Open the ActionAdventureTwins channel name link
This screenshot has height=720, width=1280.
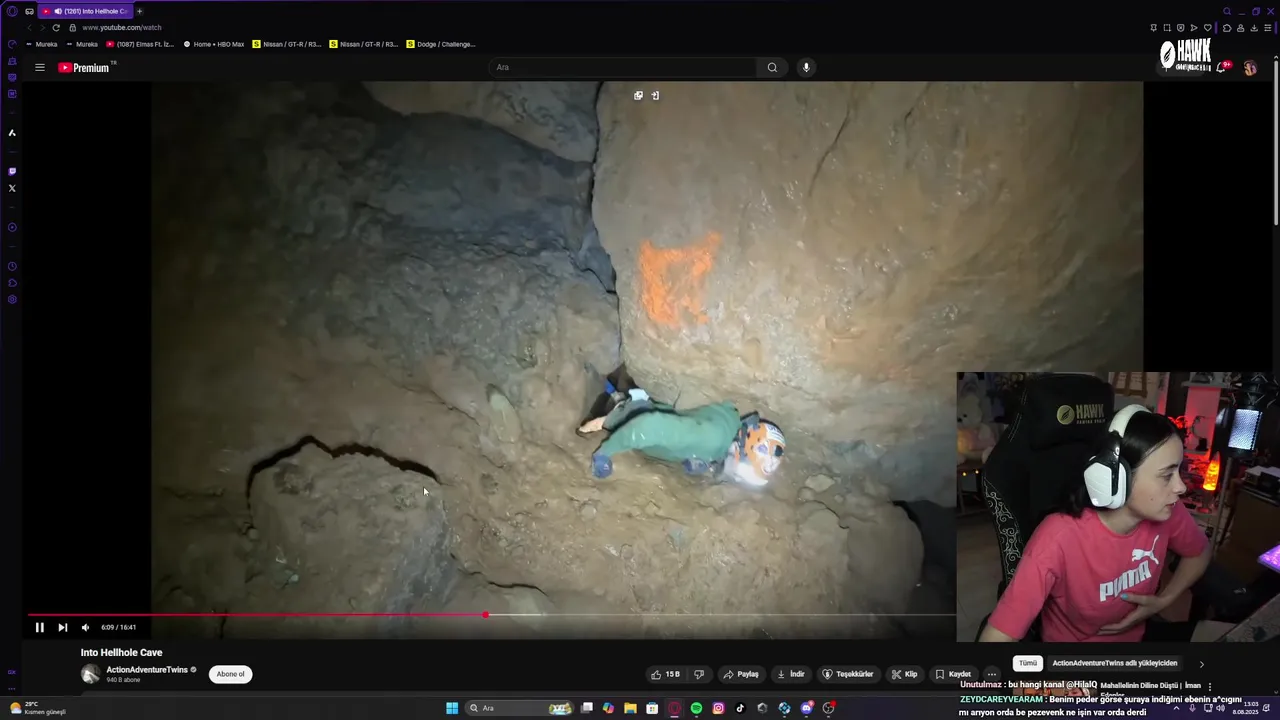[x=147, y=670]
